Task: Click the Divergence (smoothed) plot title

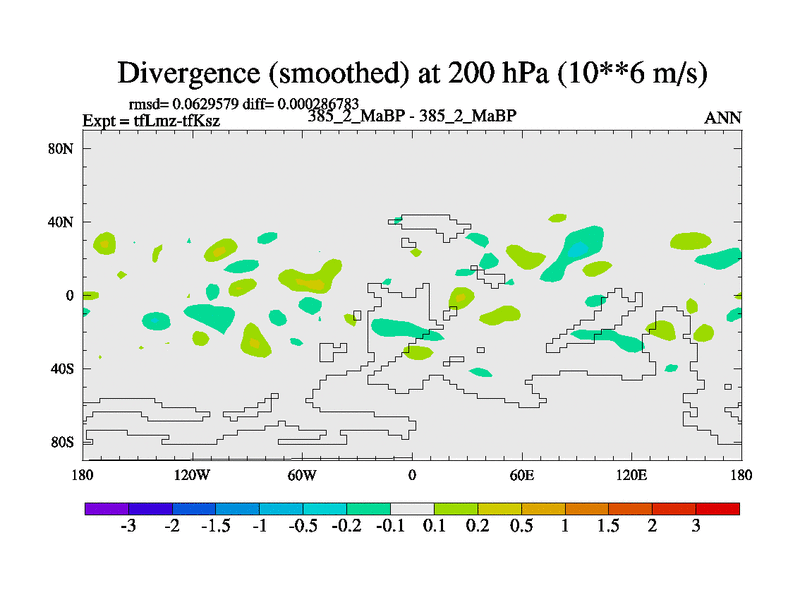Action: click(x=413, y=73)
